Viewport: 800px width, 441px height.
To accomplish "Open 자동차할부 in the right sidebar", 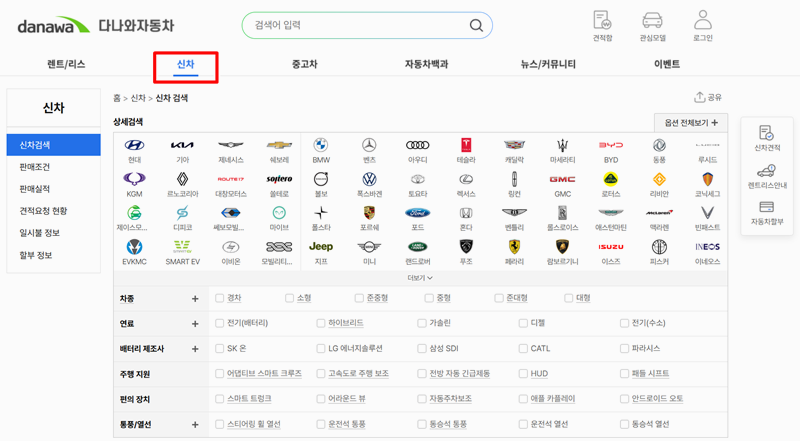I will (x=767, y=213).
